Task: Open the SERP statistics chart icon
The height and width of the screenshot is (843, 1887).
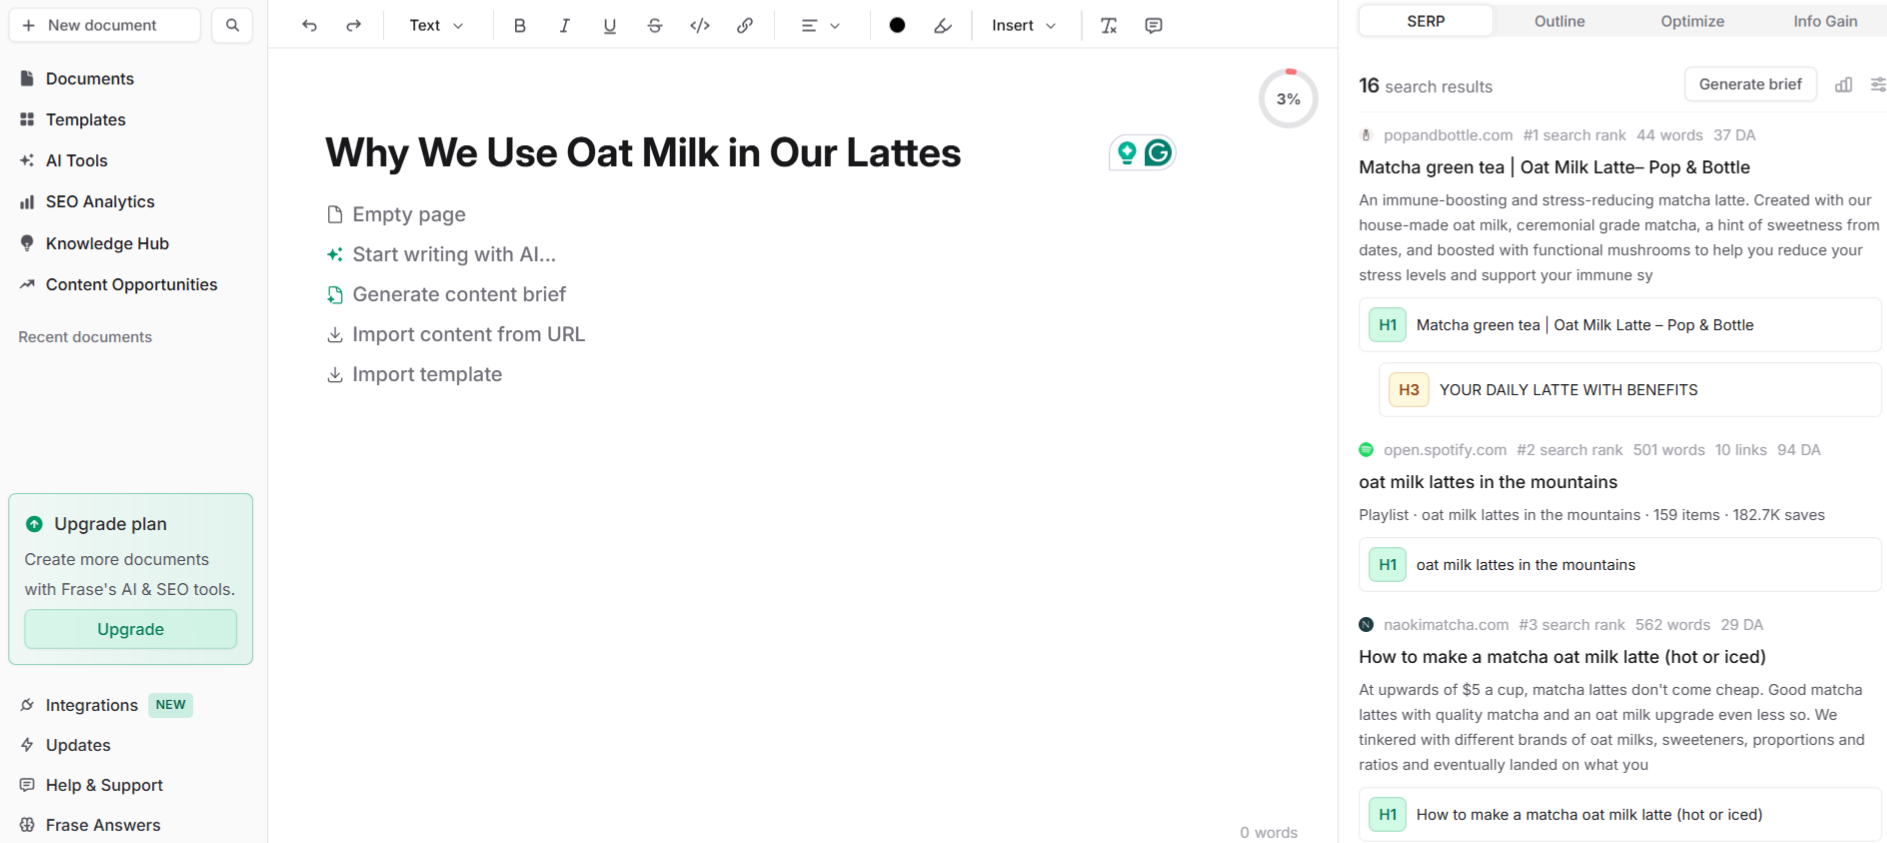Action: click(x=1843, y=85)
